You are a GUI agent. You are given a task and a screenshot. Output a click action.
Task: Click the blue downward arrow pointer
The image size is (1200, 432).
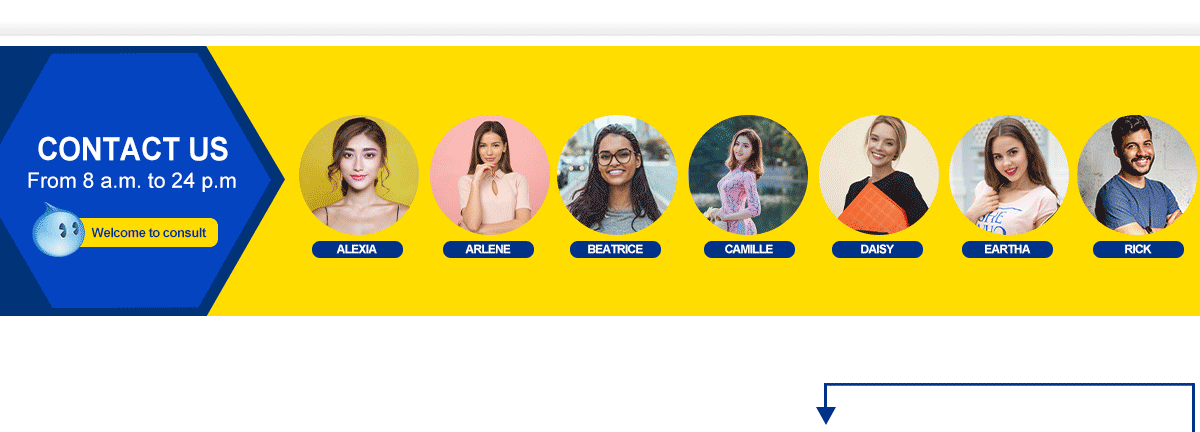pos(826,414)
